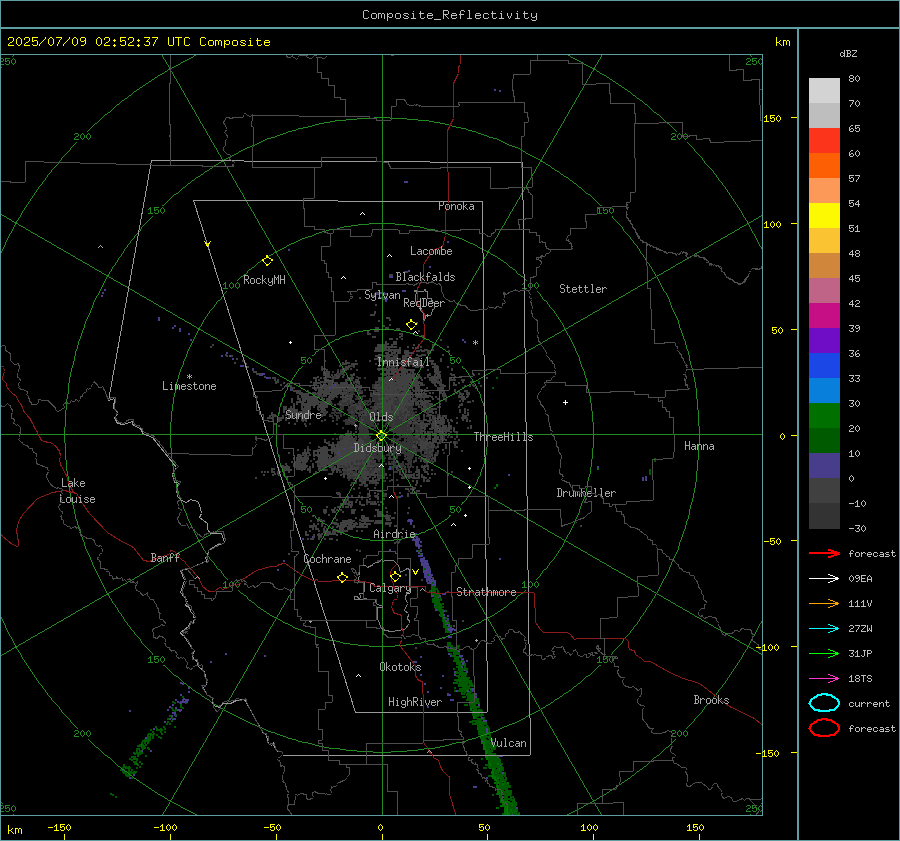
Task: Click the 18TS legend label
Action: 860,679
